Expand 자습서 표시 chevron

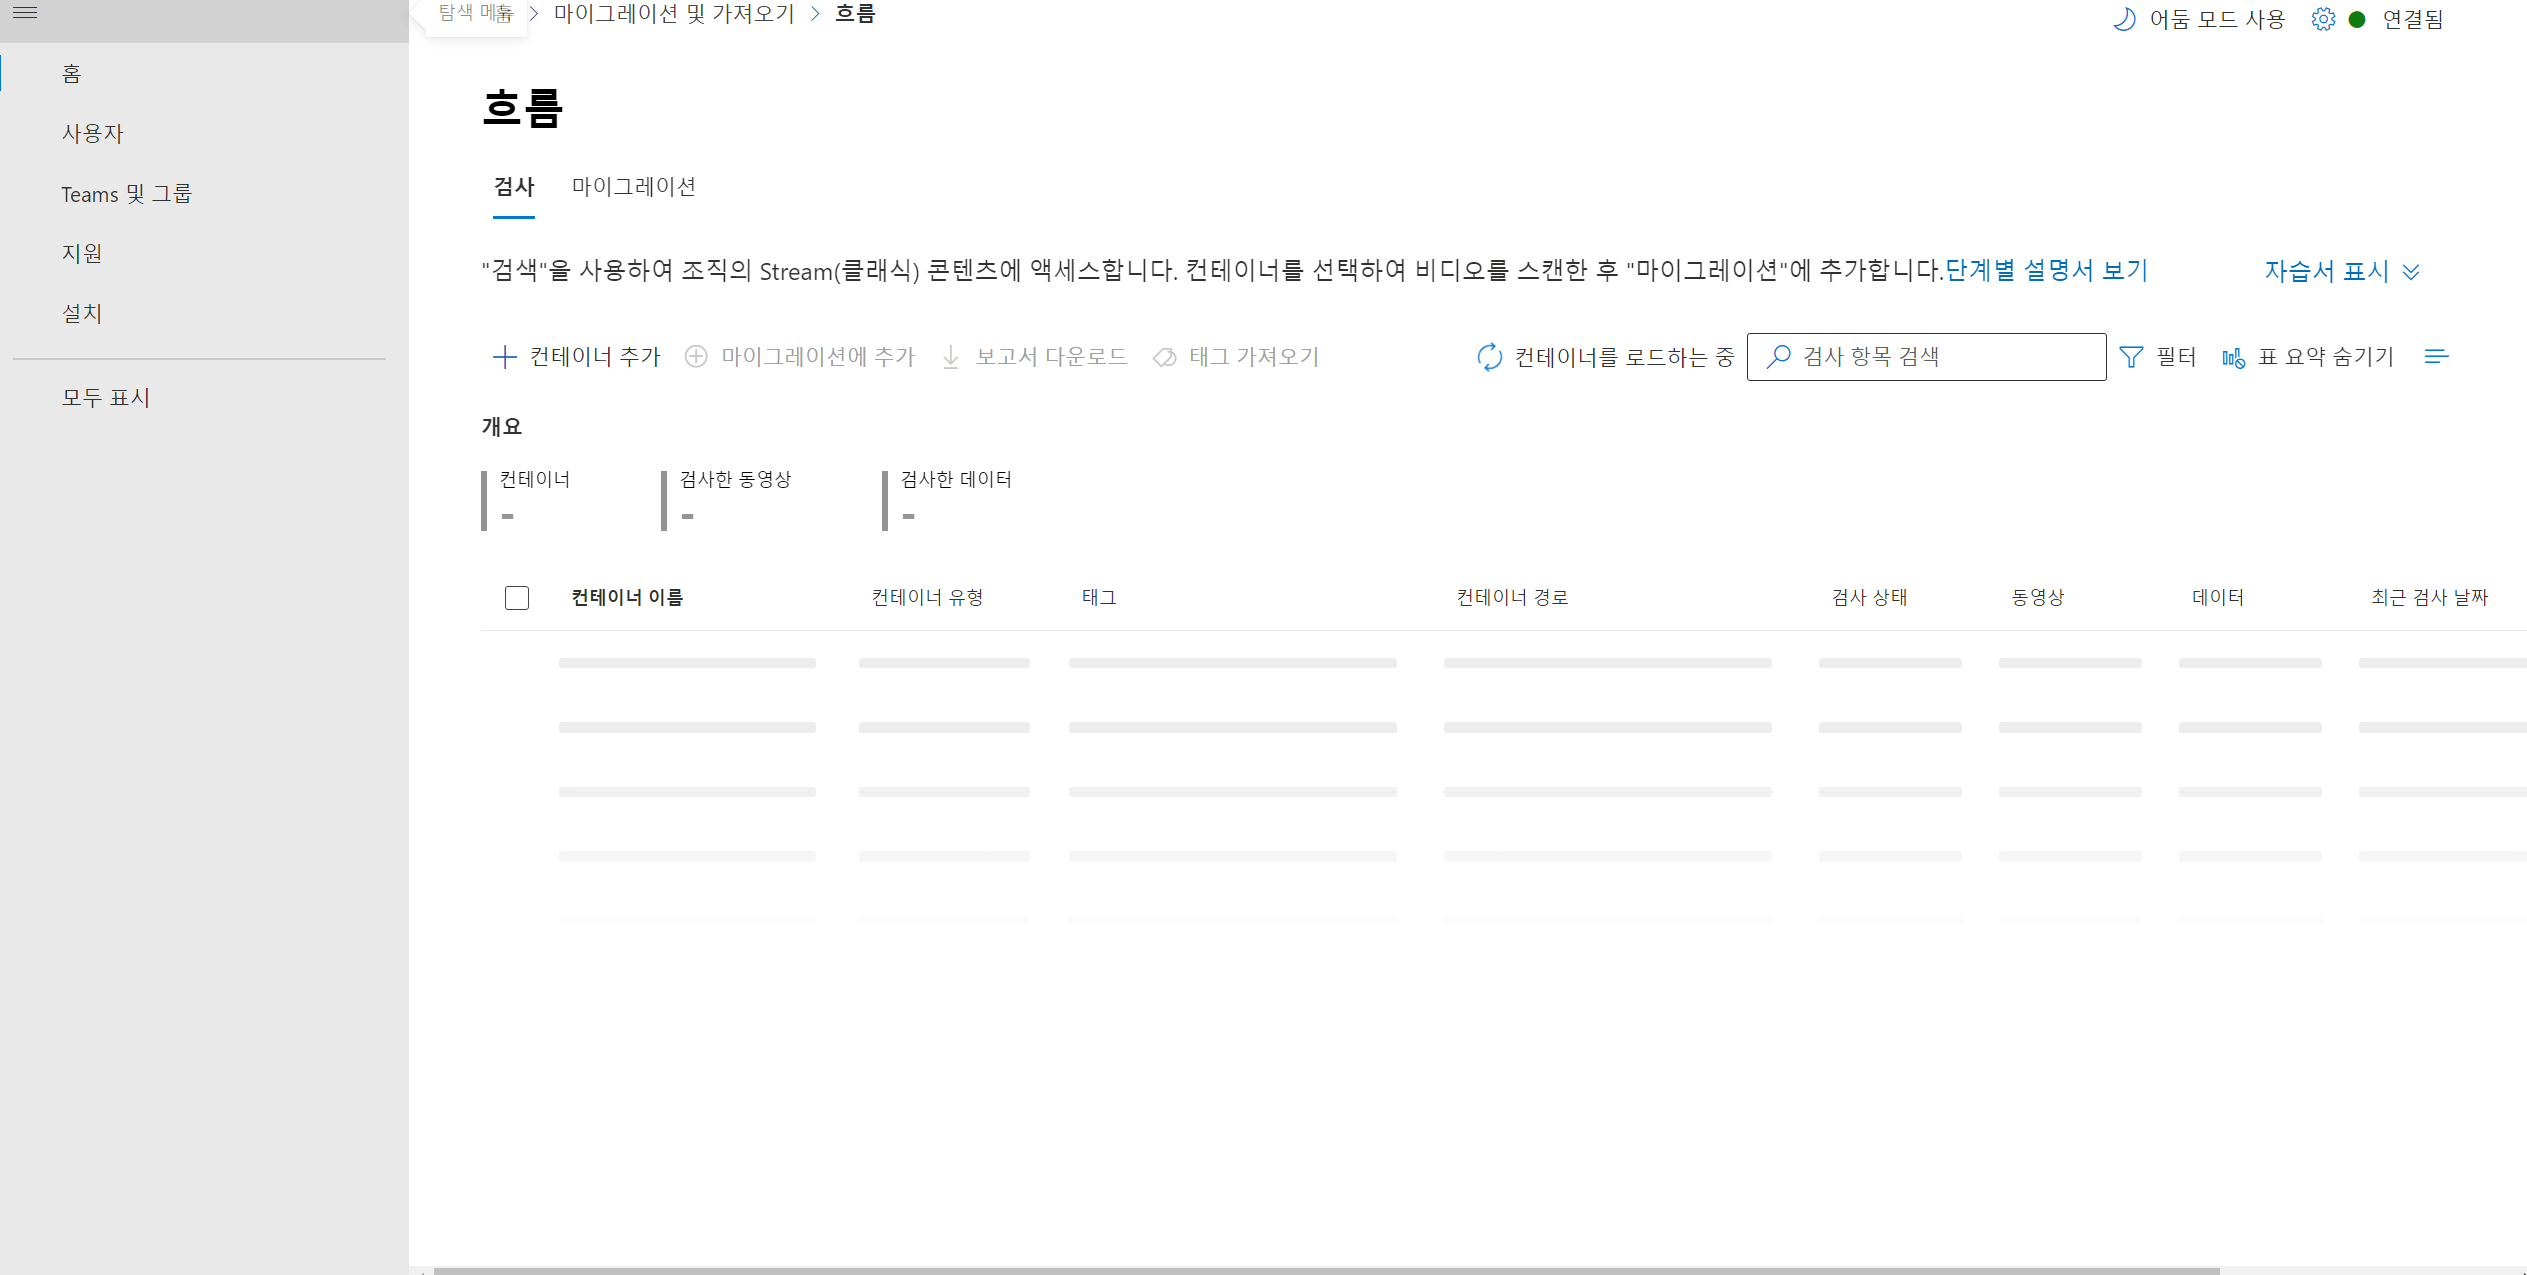click(x=2411, y=272)
